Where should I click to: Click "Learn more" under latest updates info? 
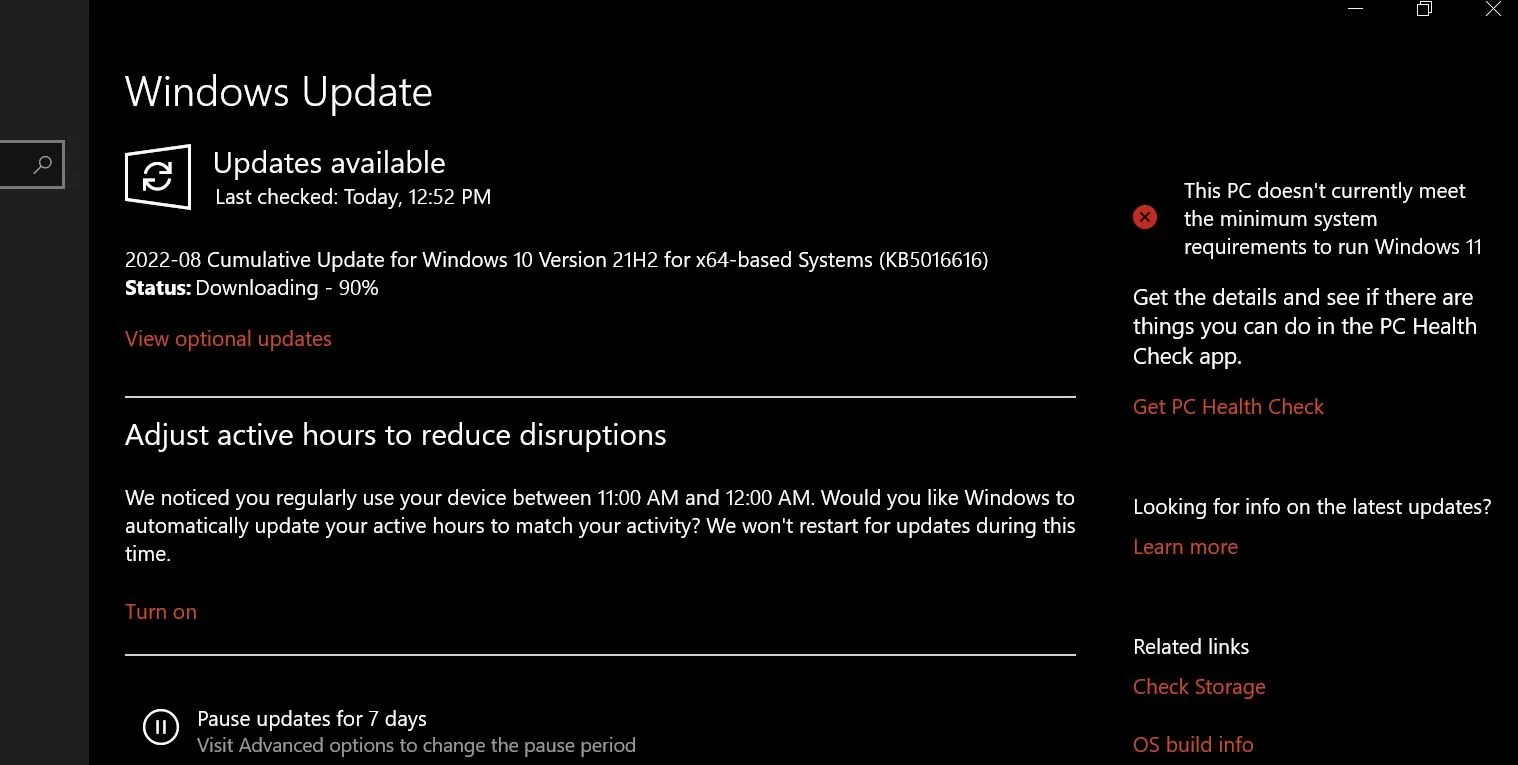tap(1185, 546)
